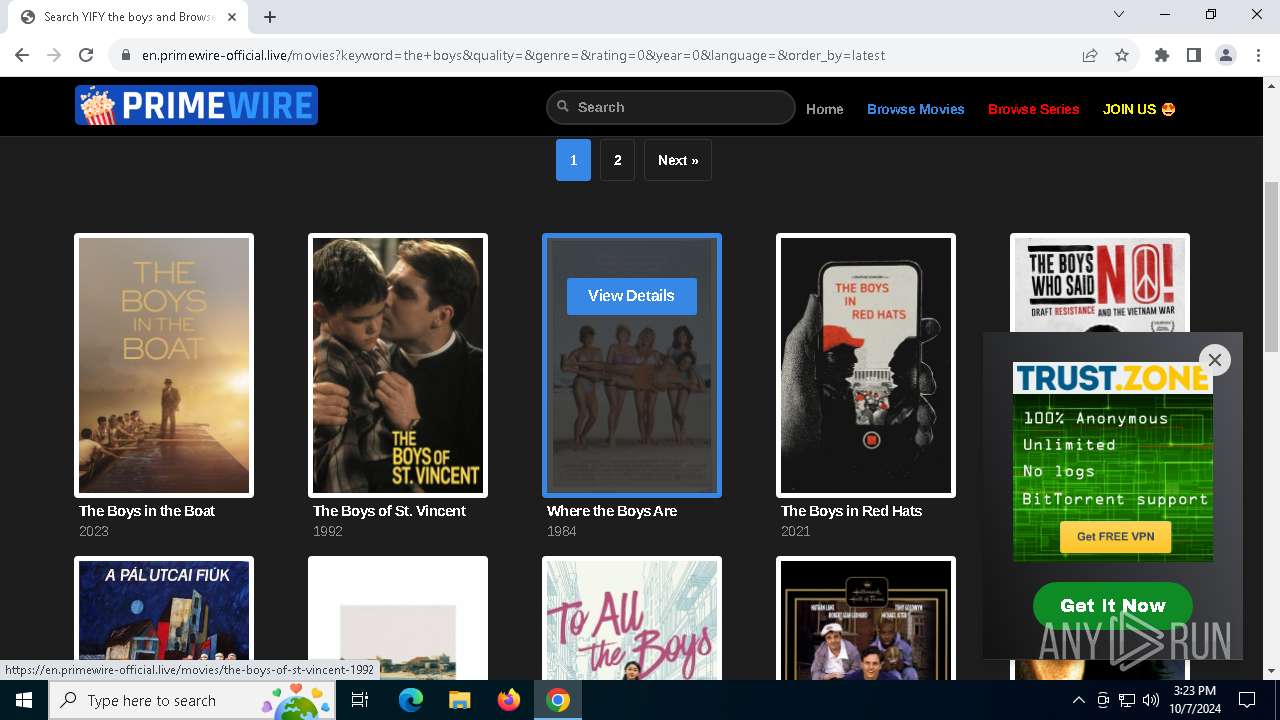Click View Details on Where the Boys Are

point(631,296)
